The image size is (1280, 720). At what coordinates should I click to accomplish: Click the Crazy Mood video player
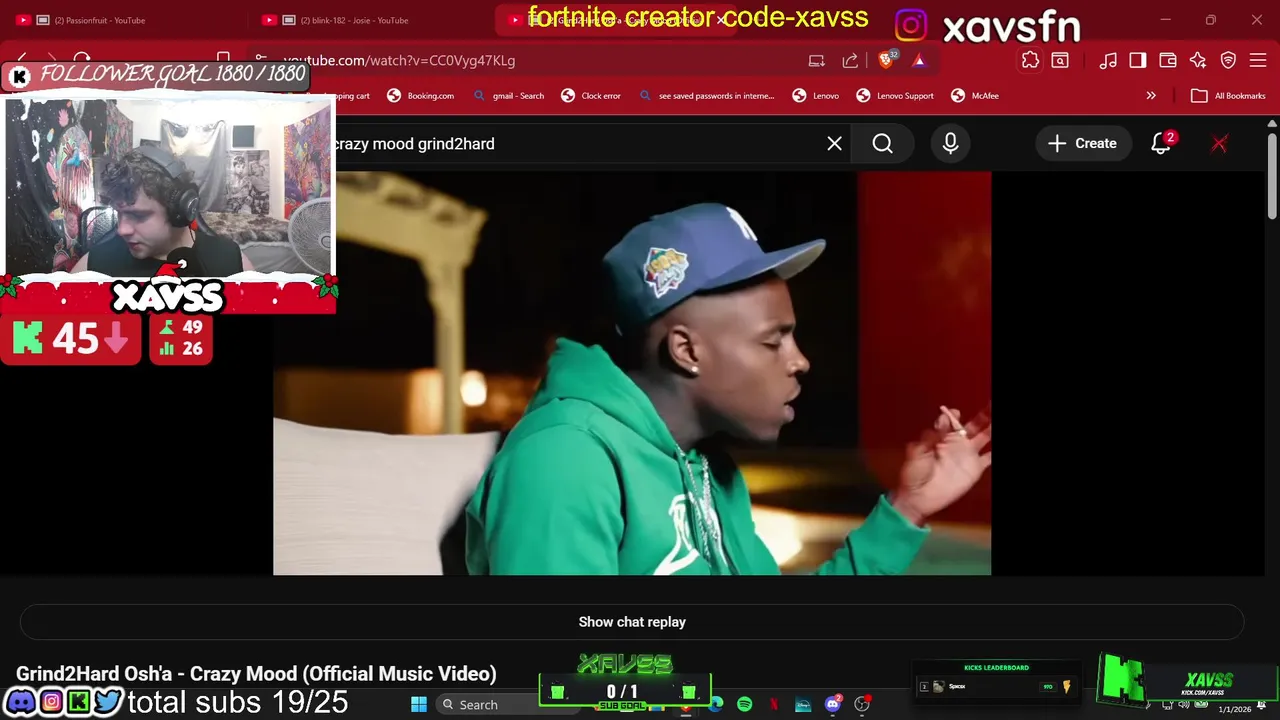click(632, 373)
